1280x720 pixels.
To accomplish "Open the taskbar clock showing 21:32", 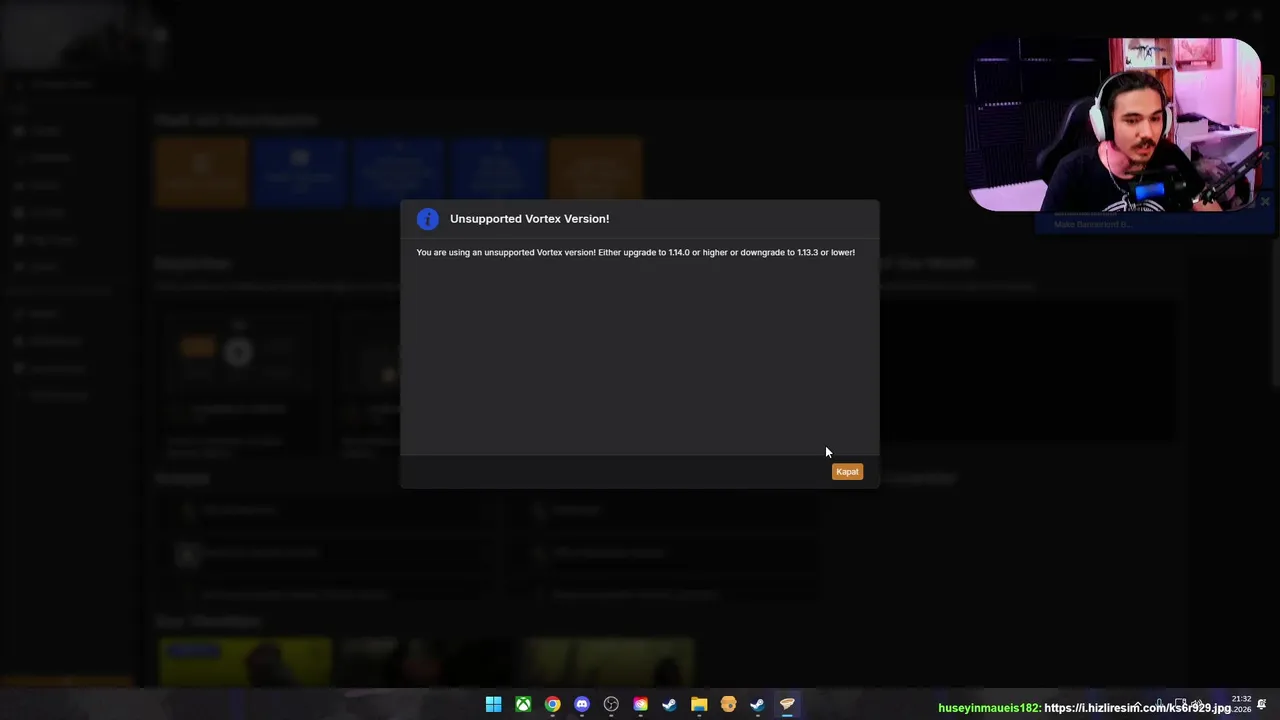I will 1241,704.
